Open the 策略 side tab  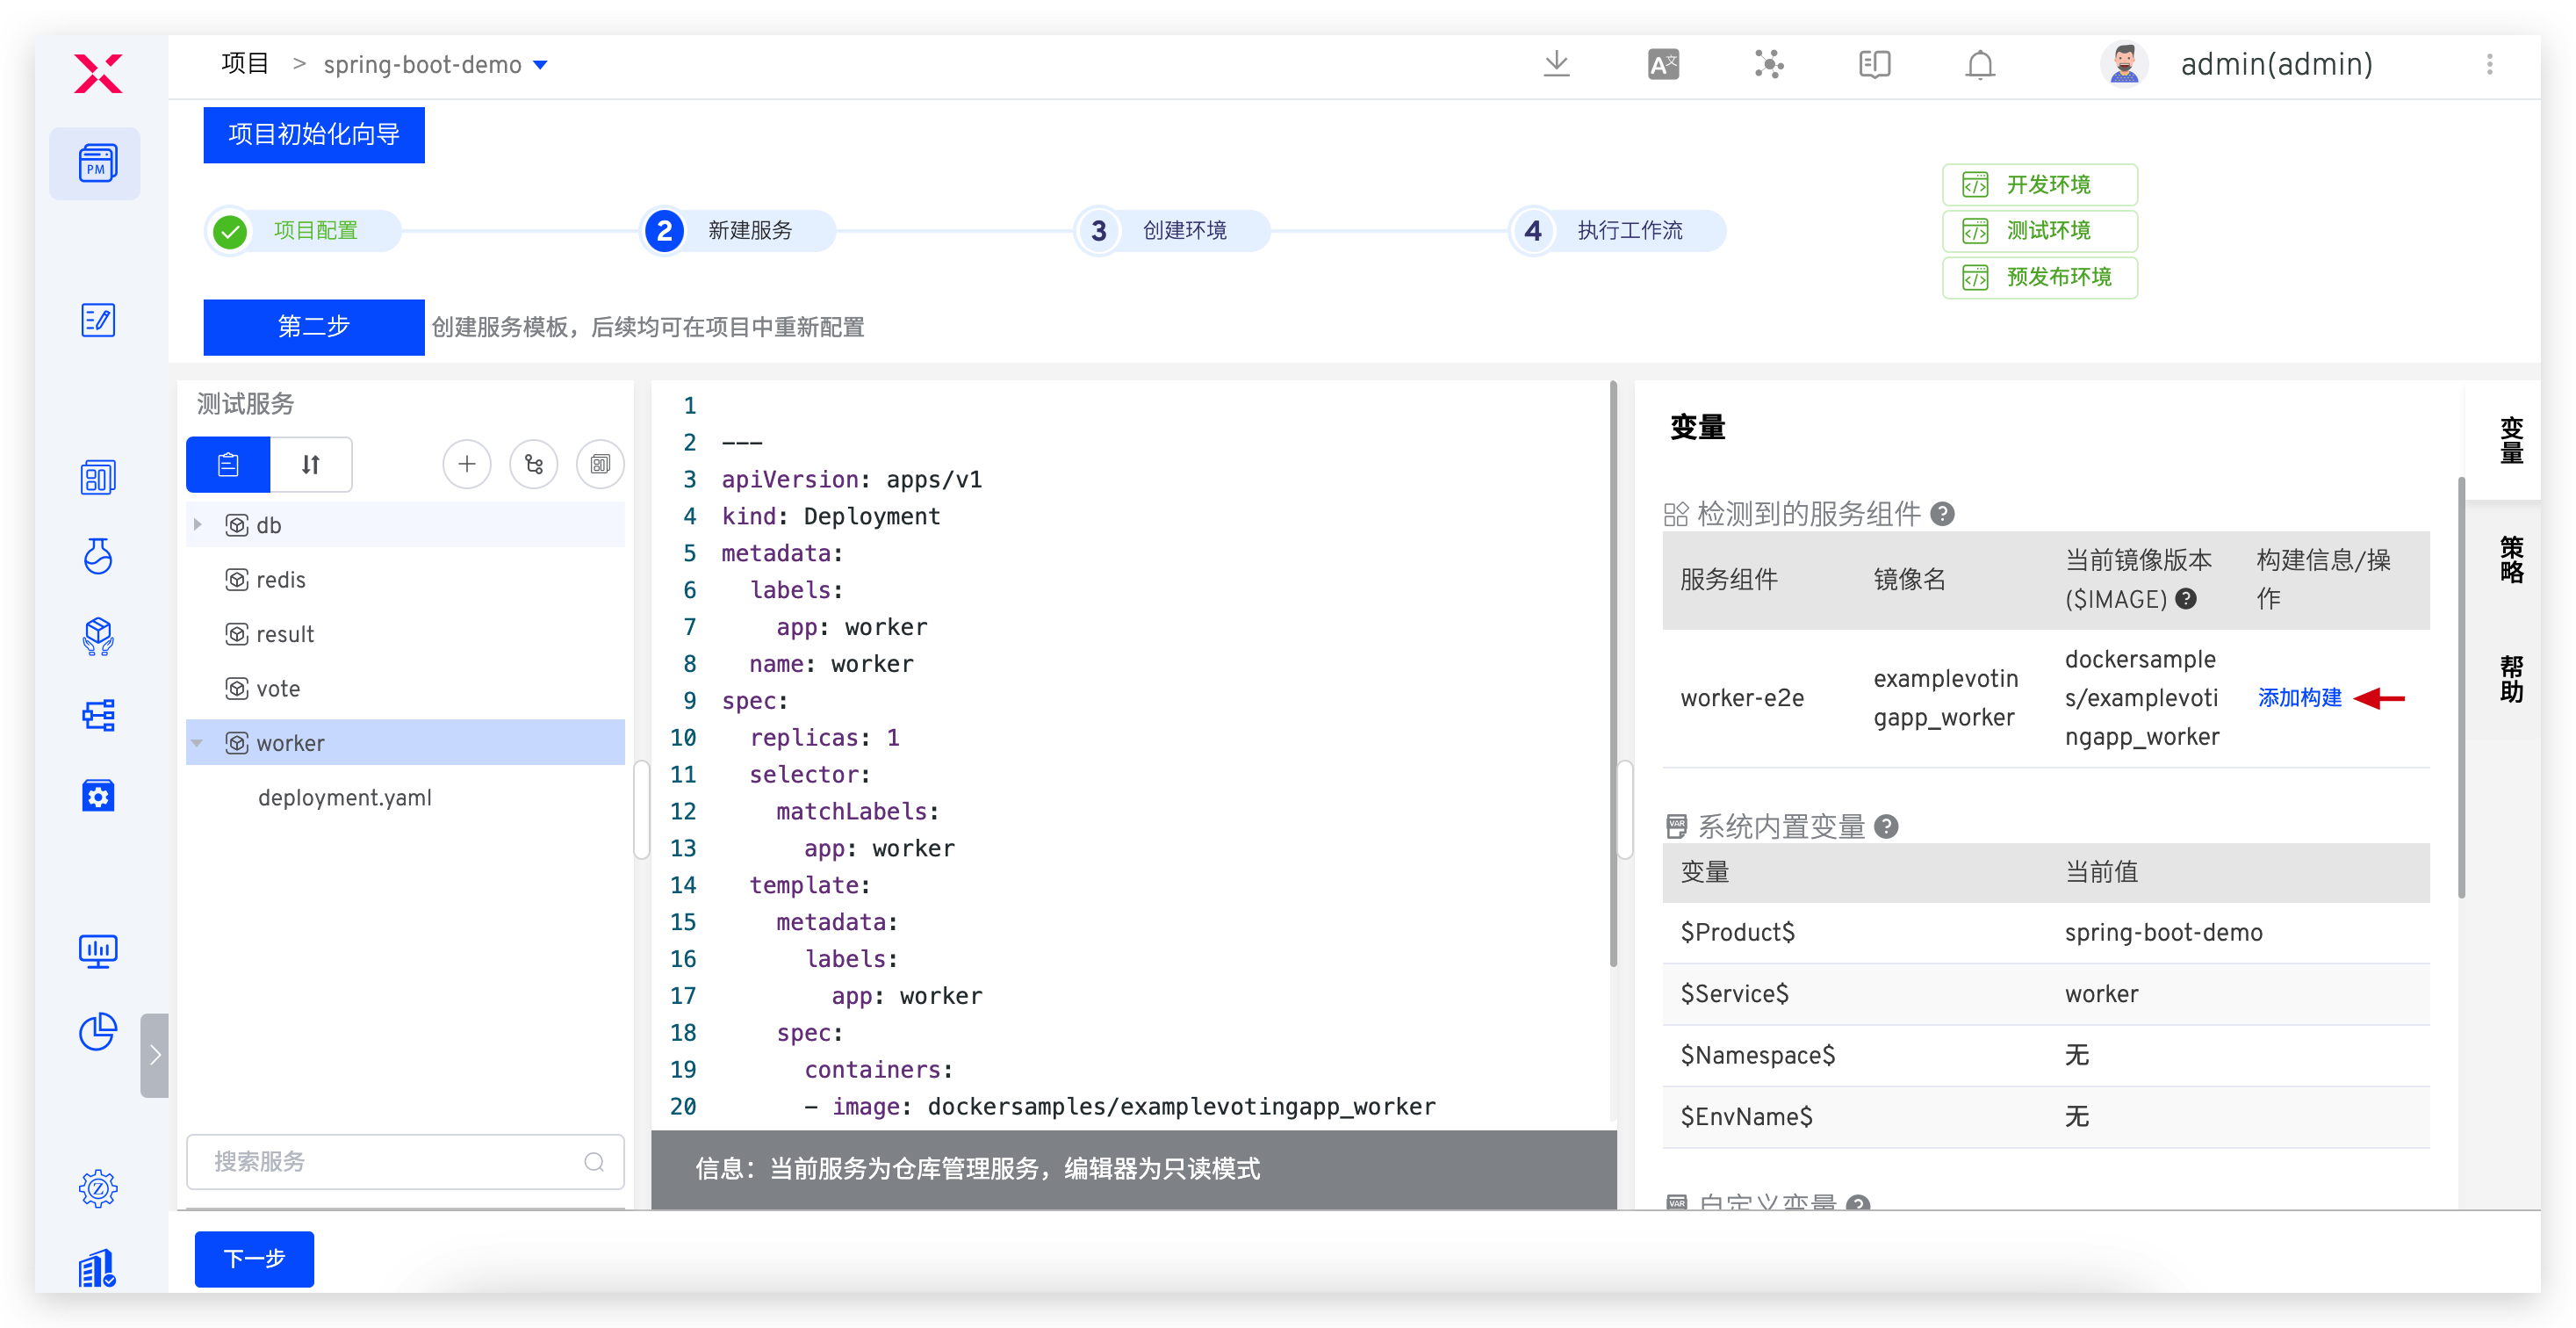point(2511,560)
